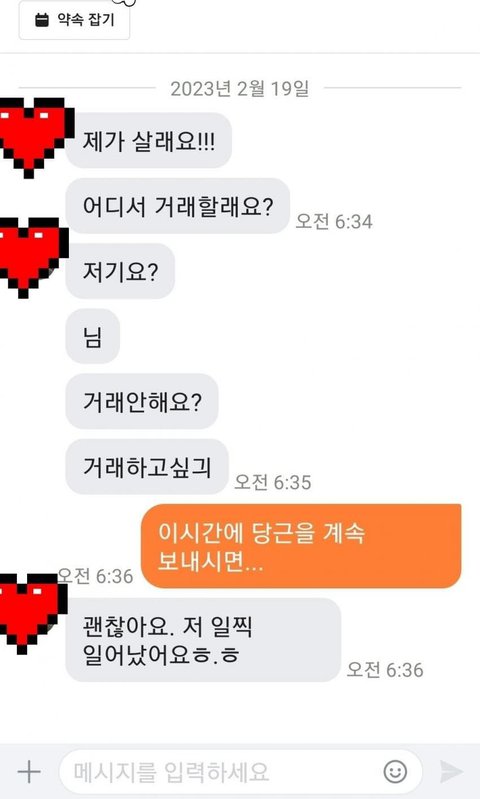
Task: Select the 괜찮아요. 저 일찍 일어났어요 bubble
Action: [203, 640]
